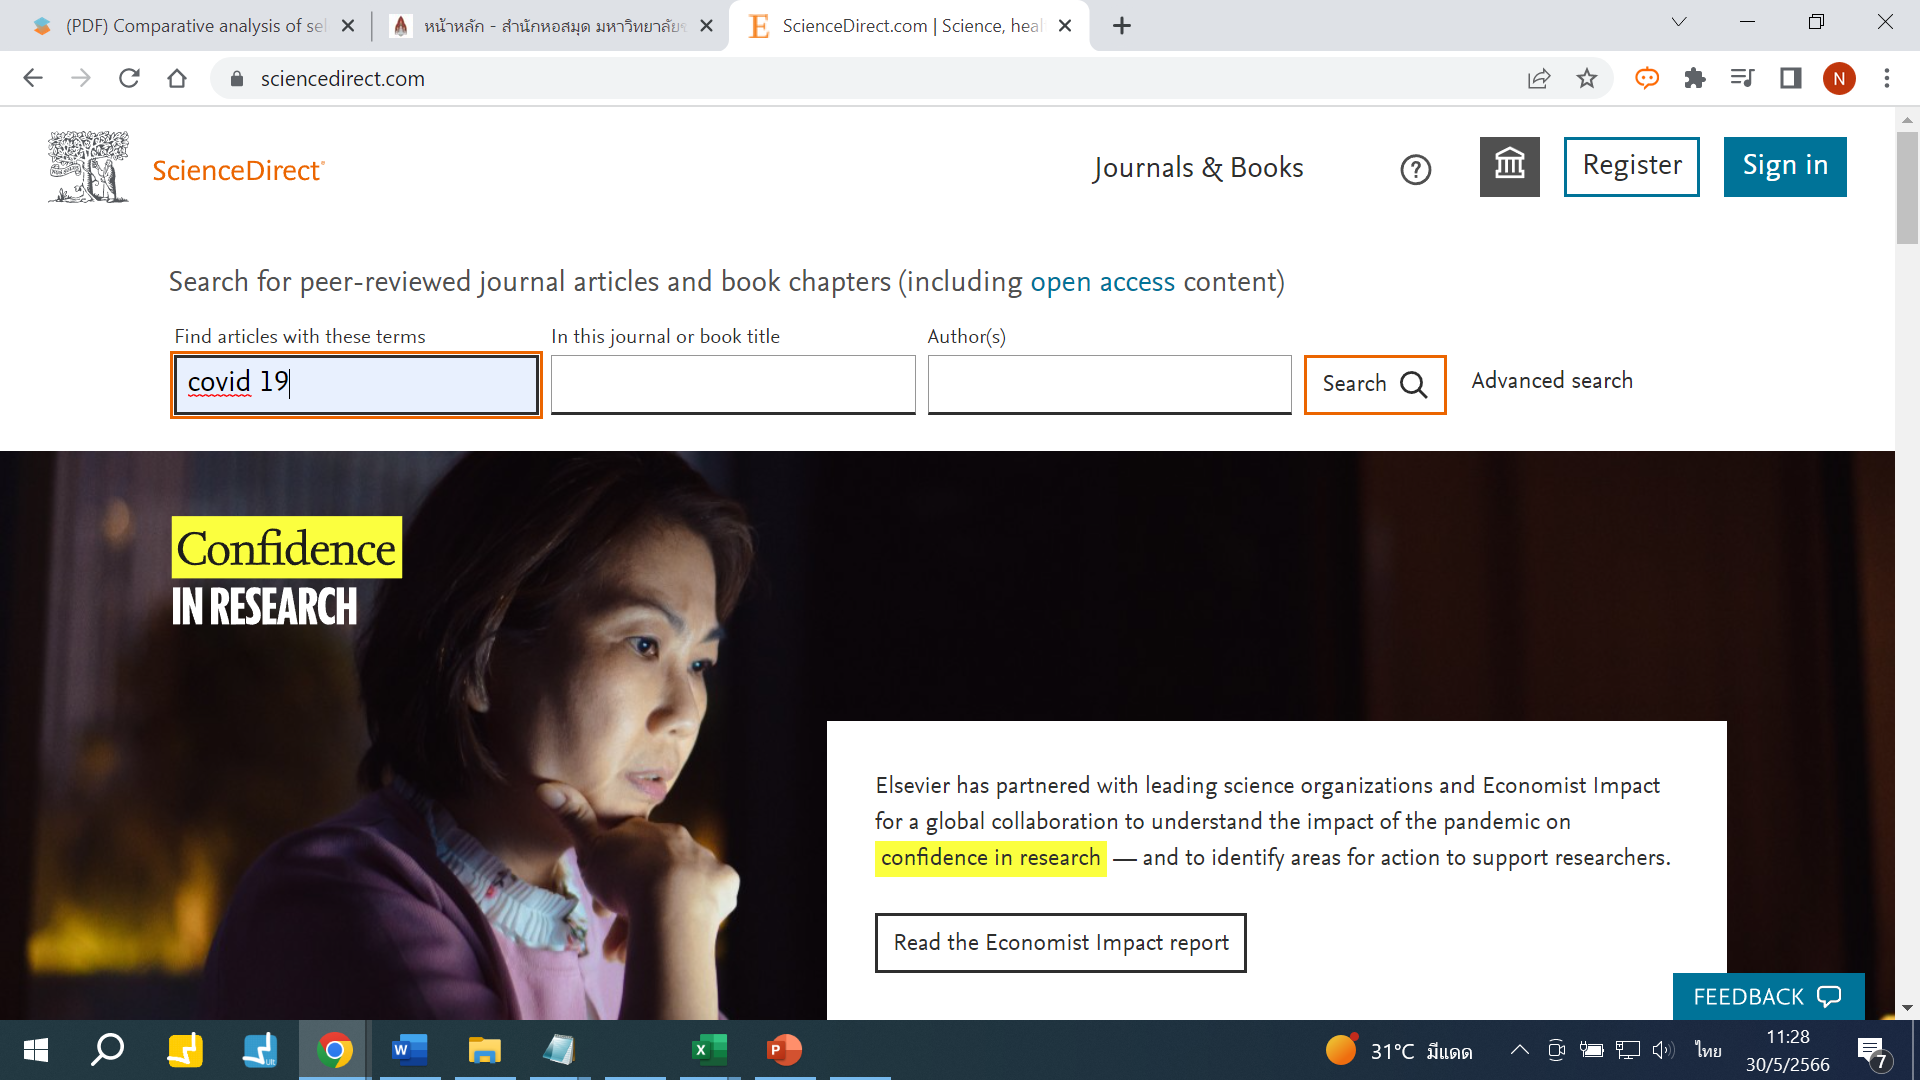The height and width of the screenshot is (1080, 1920).
Task: Click the Register button
Action: [1632, 166]
